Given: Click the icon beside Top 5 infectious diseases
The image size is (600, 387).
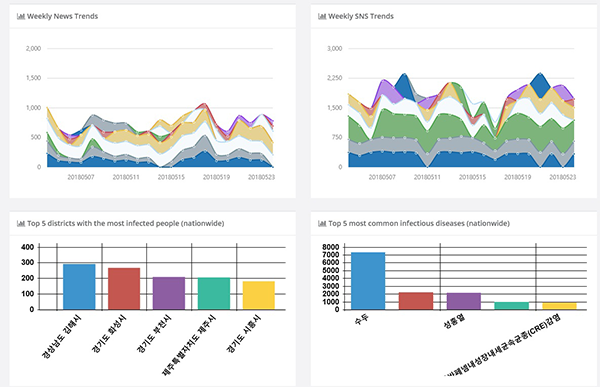Looking at the screenshot, I should tap(322, 224).
